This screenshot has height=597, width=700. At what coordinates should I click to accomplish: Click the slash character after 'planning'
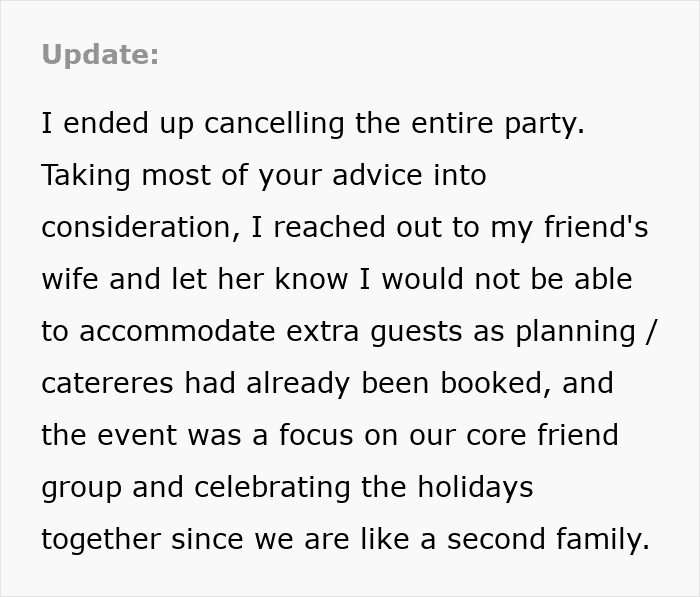(651, 332)
